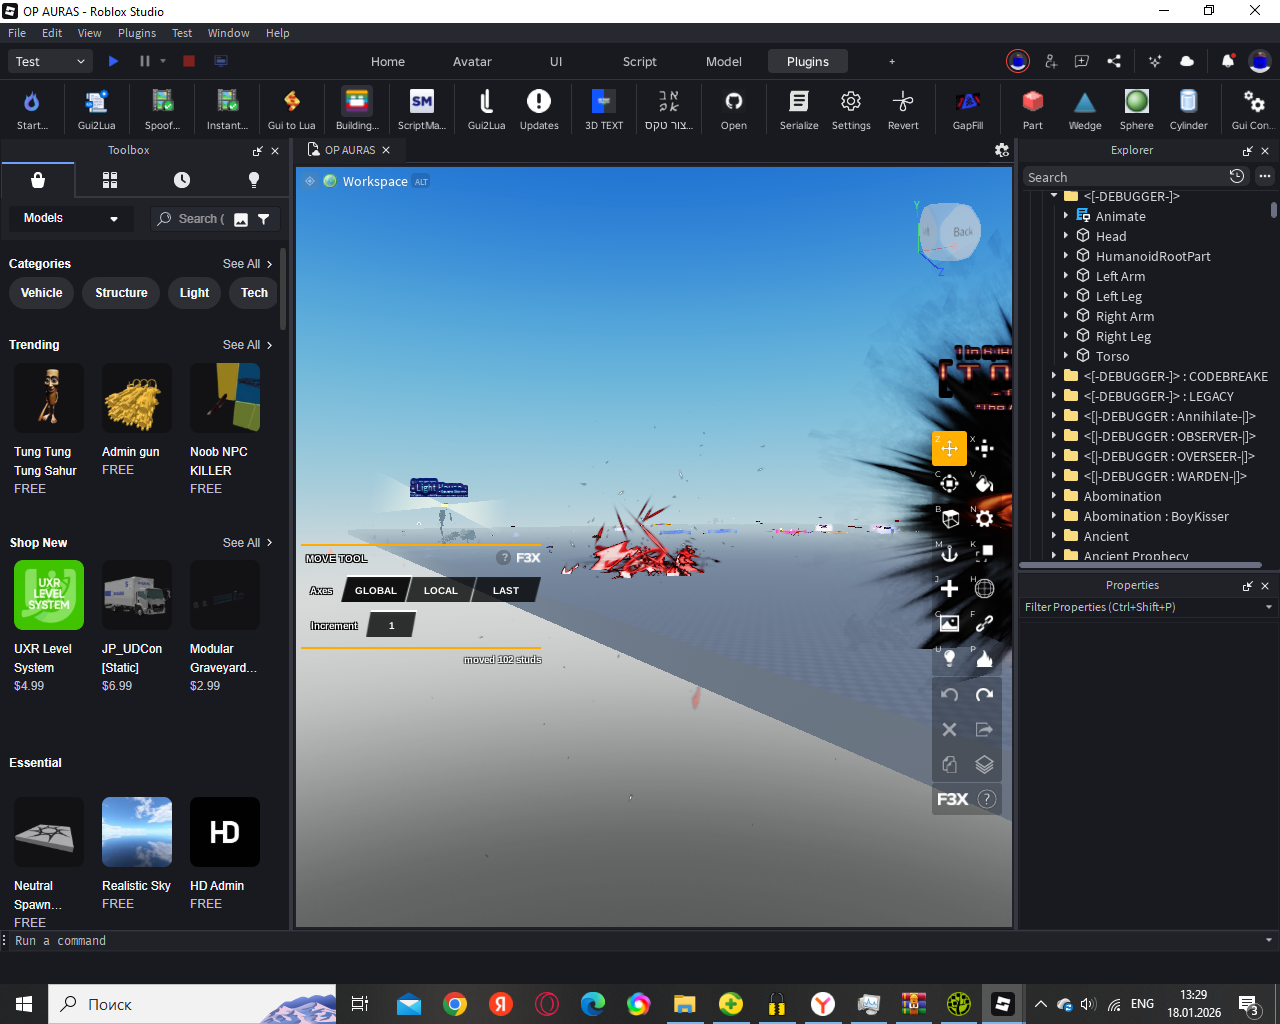The image size is (1280, 1024).
Task: Click See All next to Categories
Action: (x=247, y=264)
